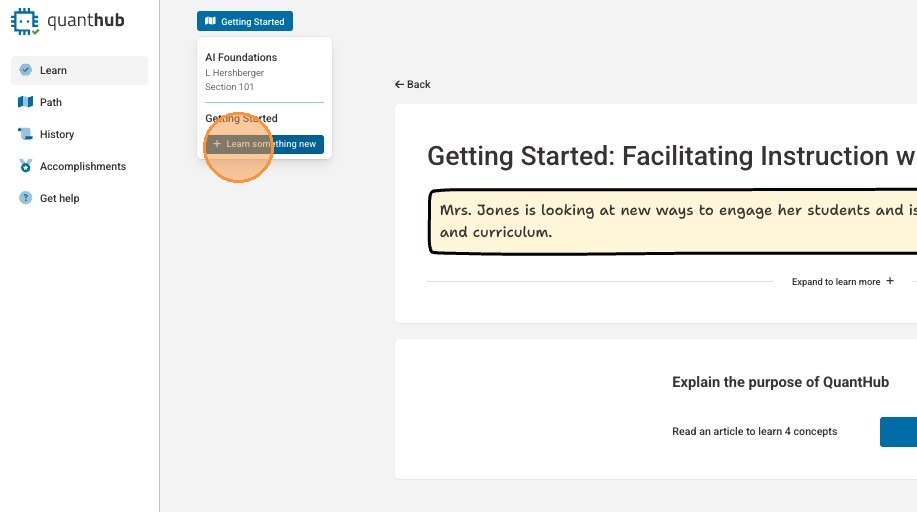Screen dimensions: 917x512
Task: Click the AI Foundations course title
Action: [x=241, y=57]
